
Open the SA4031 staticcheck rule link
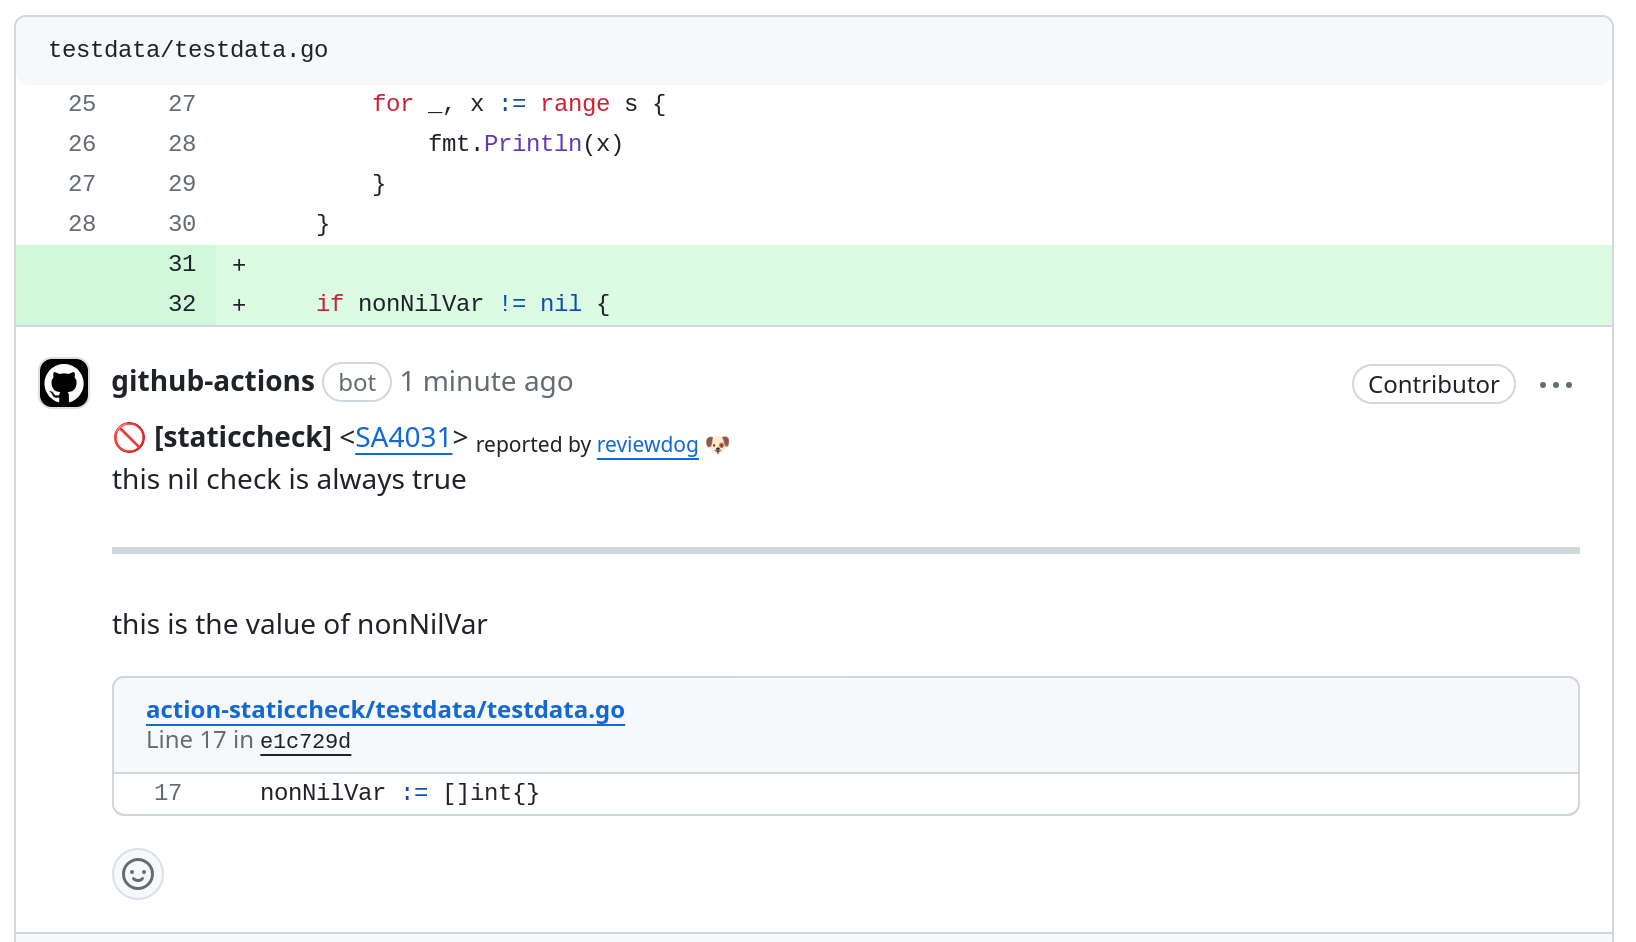click(x=403, y=438)
